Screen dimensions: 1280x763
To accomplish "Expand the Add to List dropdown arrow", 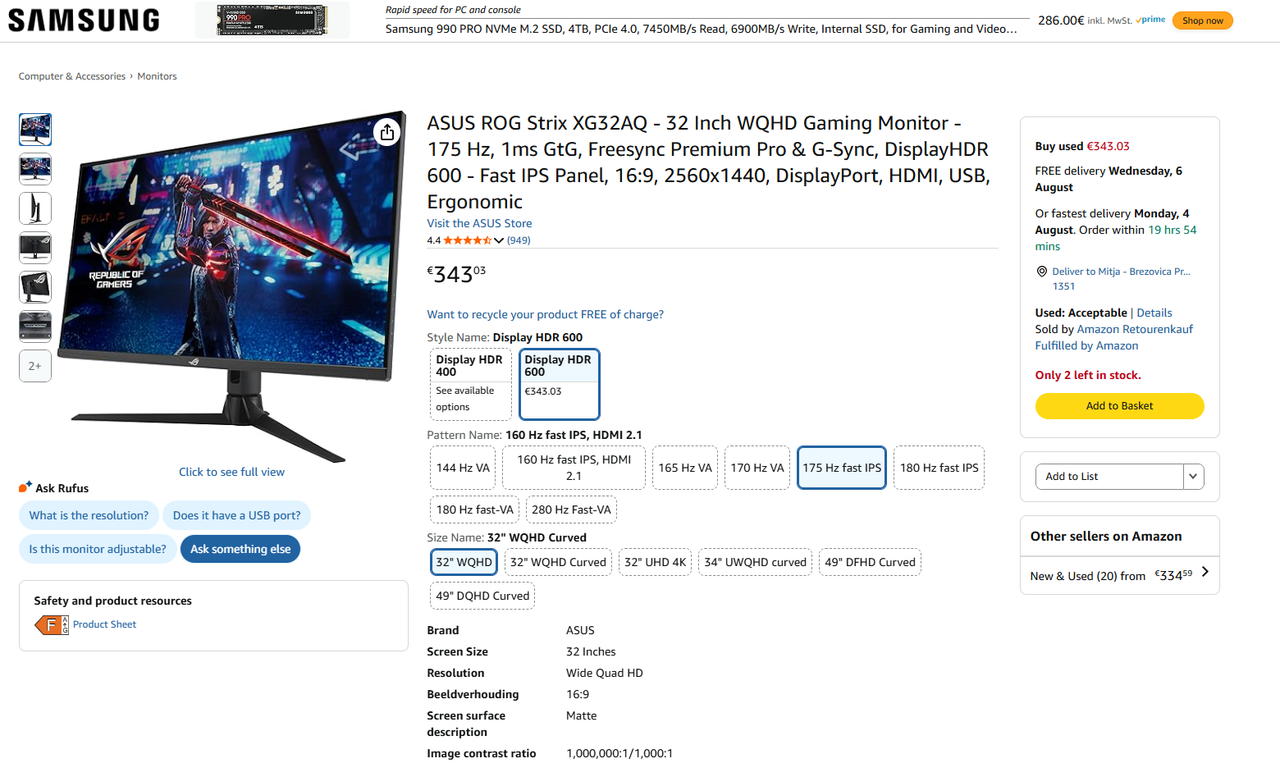I will click(1193, 476).
